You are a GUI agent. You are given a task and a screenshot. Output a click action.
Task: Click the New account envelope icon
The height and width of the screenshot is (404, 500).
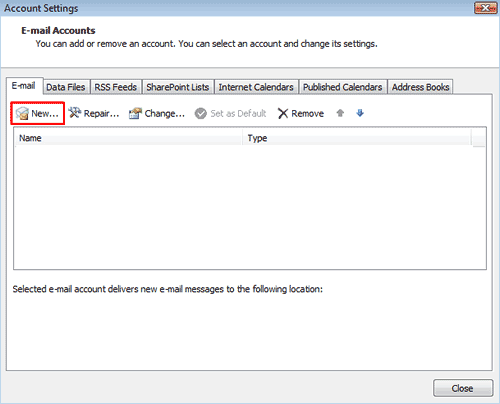pos(22,114)
